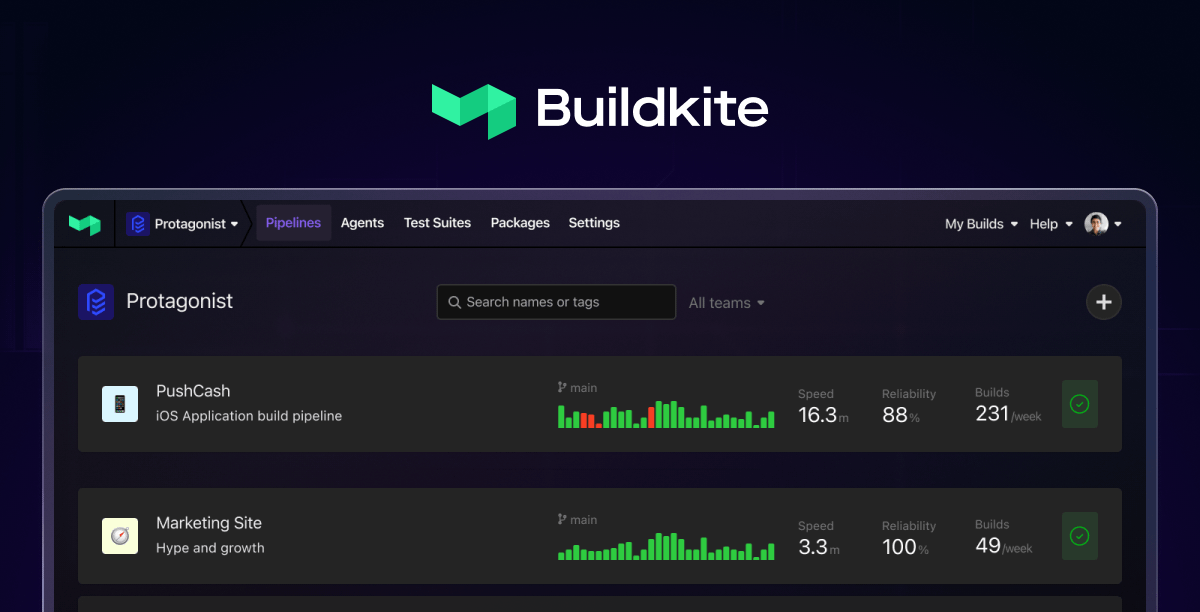Click the Marketing Site 49 builds per week

pyautogui.click(x=1004, y=546)
